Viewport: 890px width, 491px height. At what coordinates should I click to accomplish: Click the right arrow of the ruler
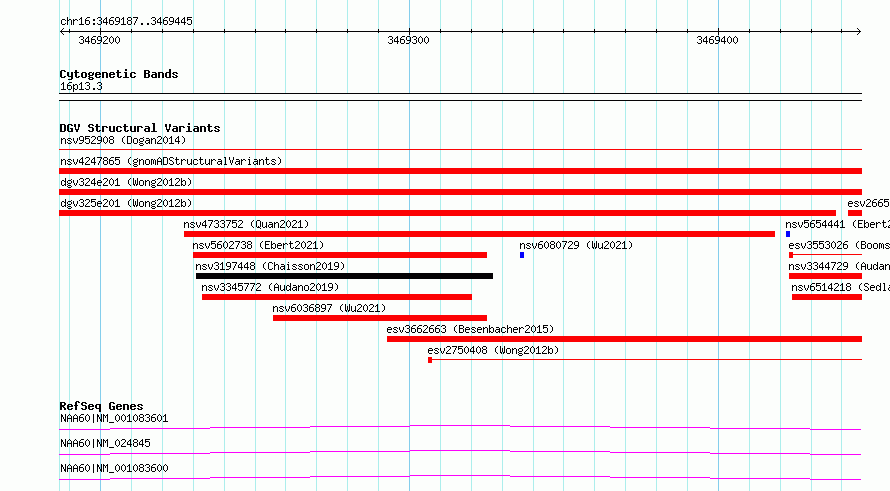(x=859, y=31)
